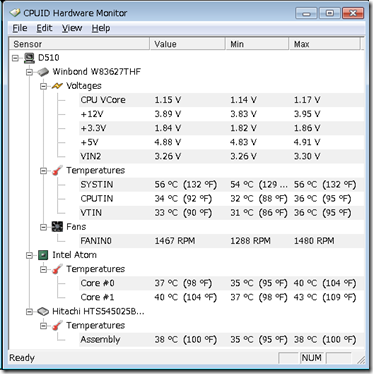Select the Winbond W83627THF chip icon
The image size is (373, 374).
pyautogui.click(x=43, y=72)
